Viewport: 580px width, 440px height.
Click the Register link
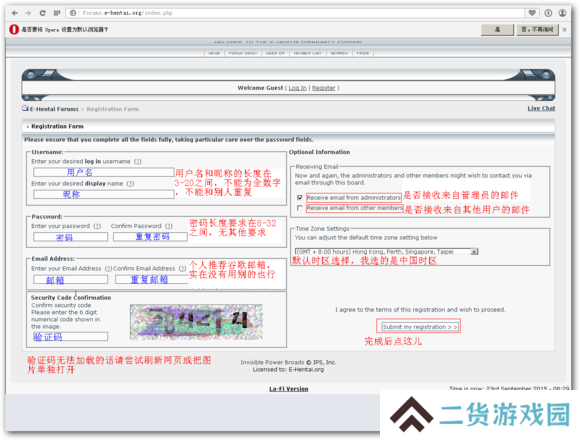(x=324, y=88)
